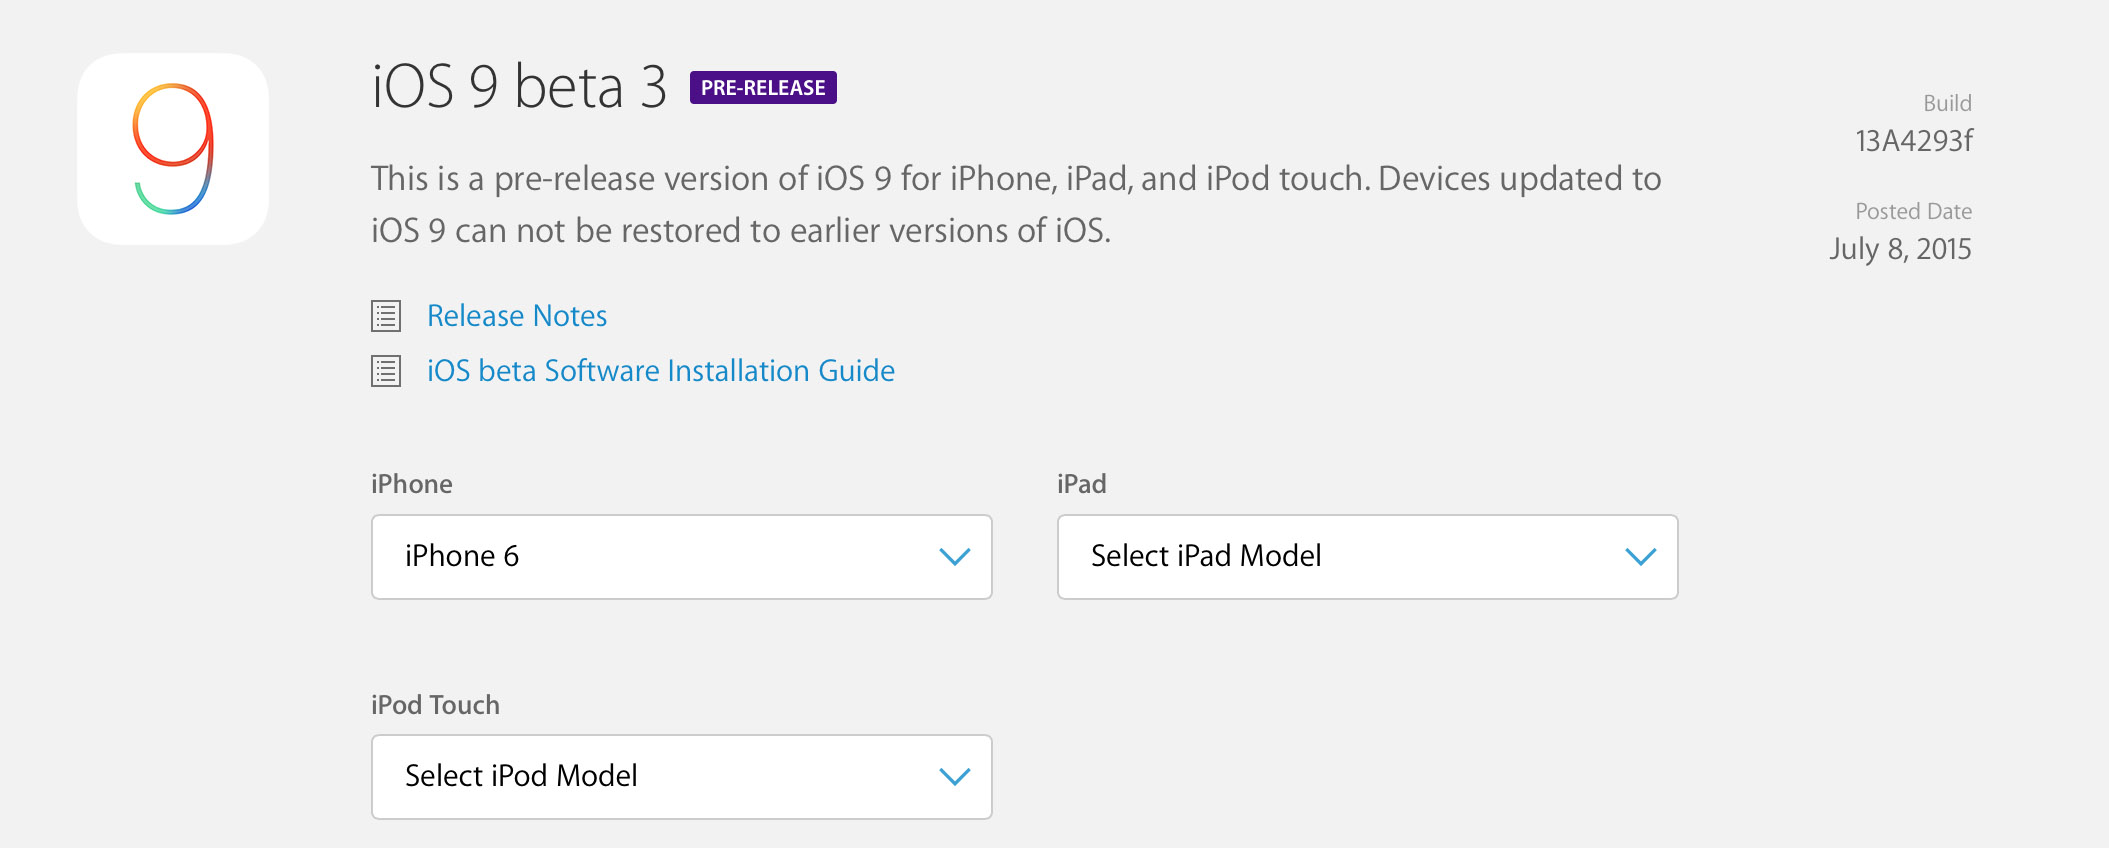Open the Release Notes link
This screenshot has width=2109, height=848.
tap(517, 316)
